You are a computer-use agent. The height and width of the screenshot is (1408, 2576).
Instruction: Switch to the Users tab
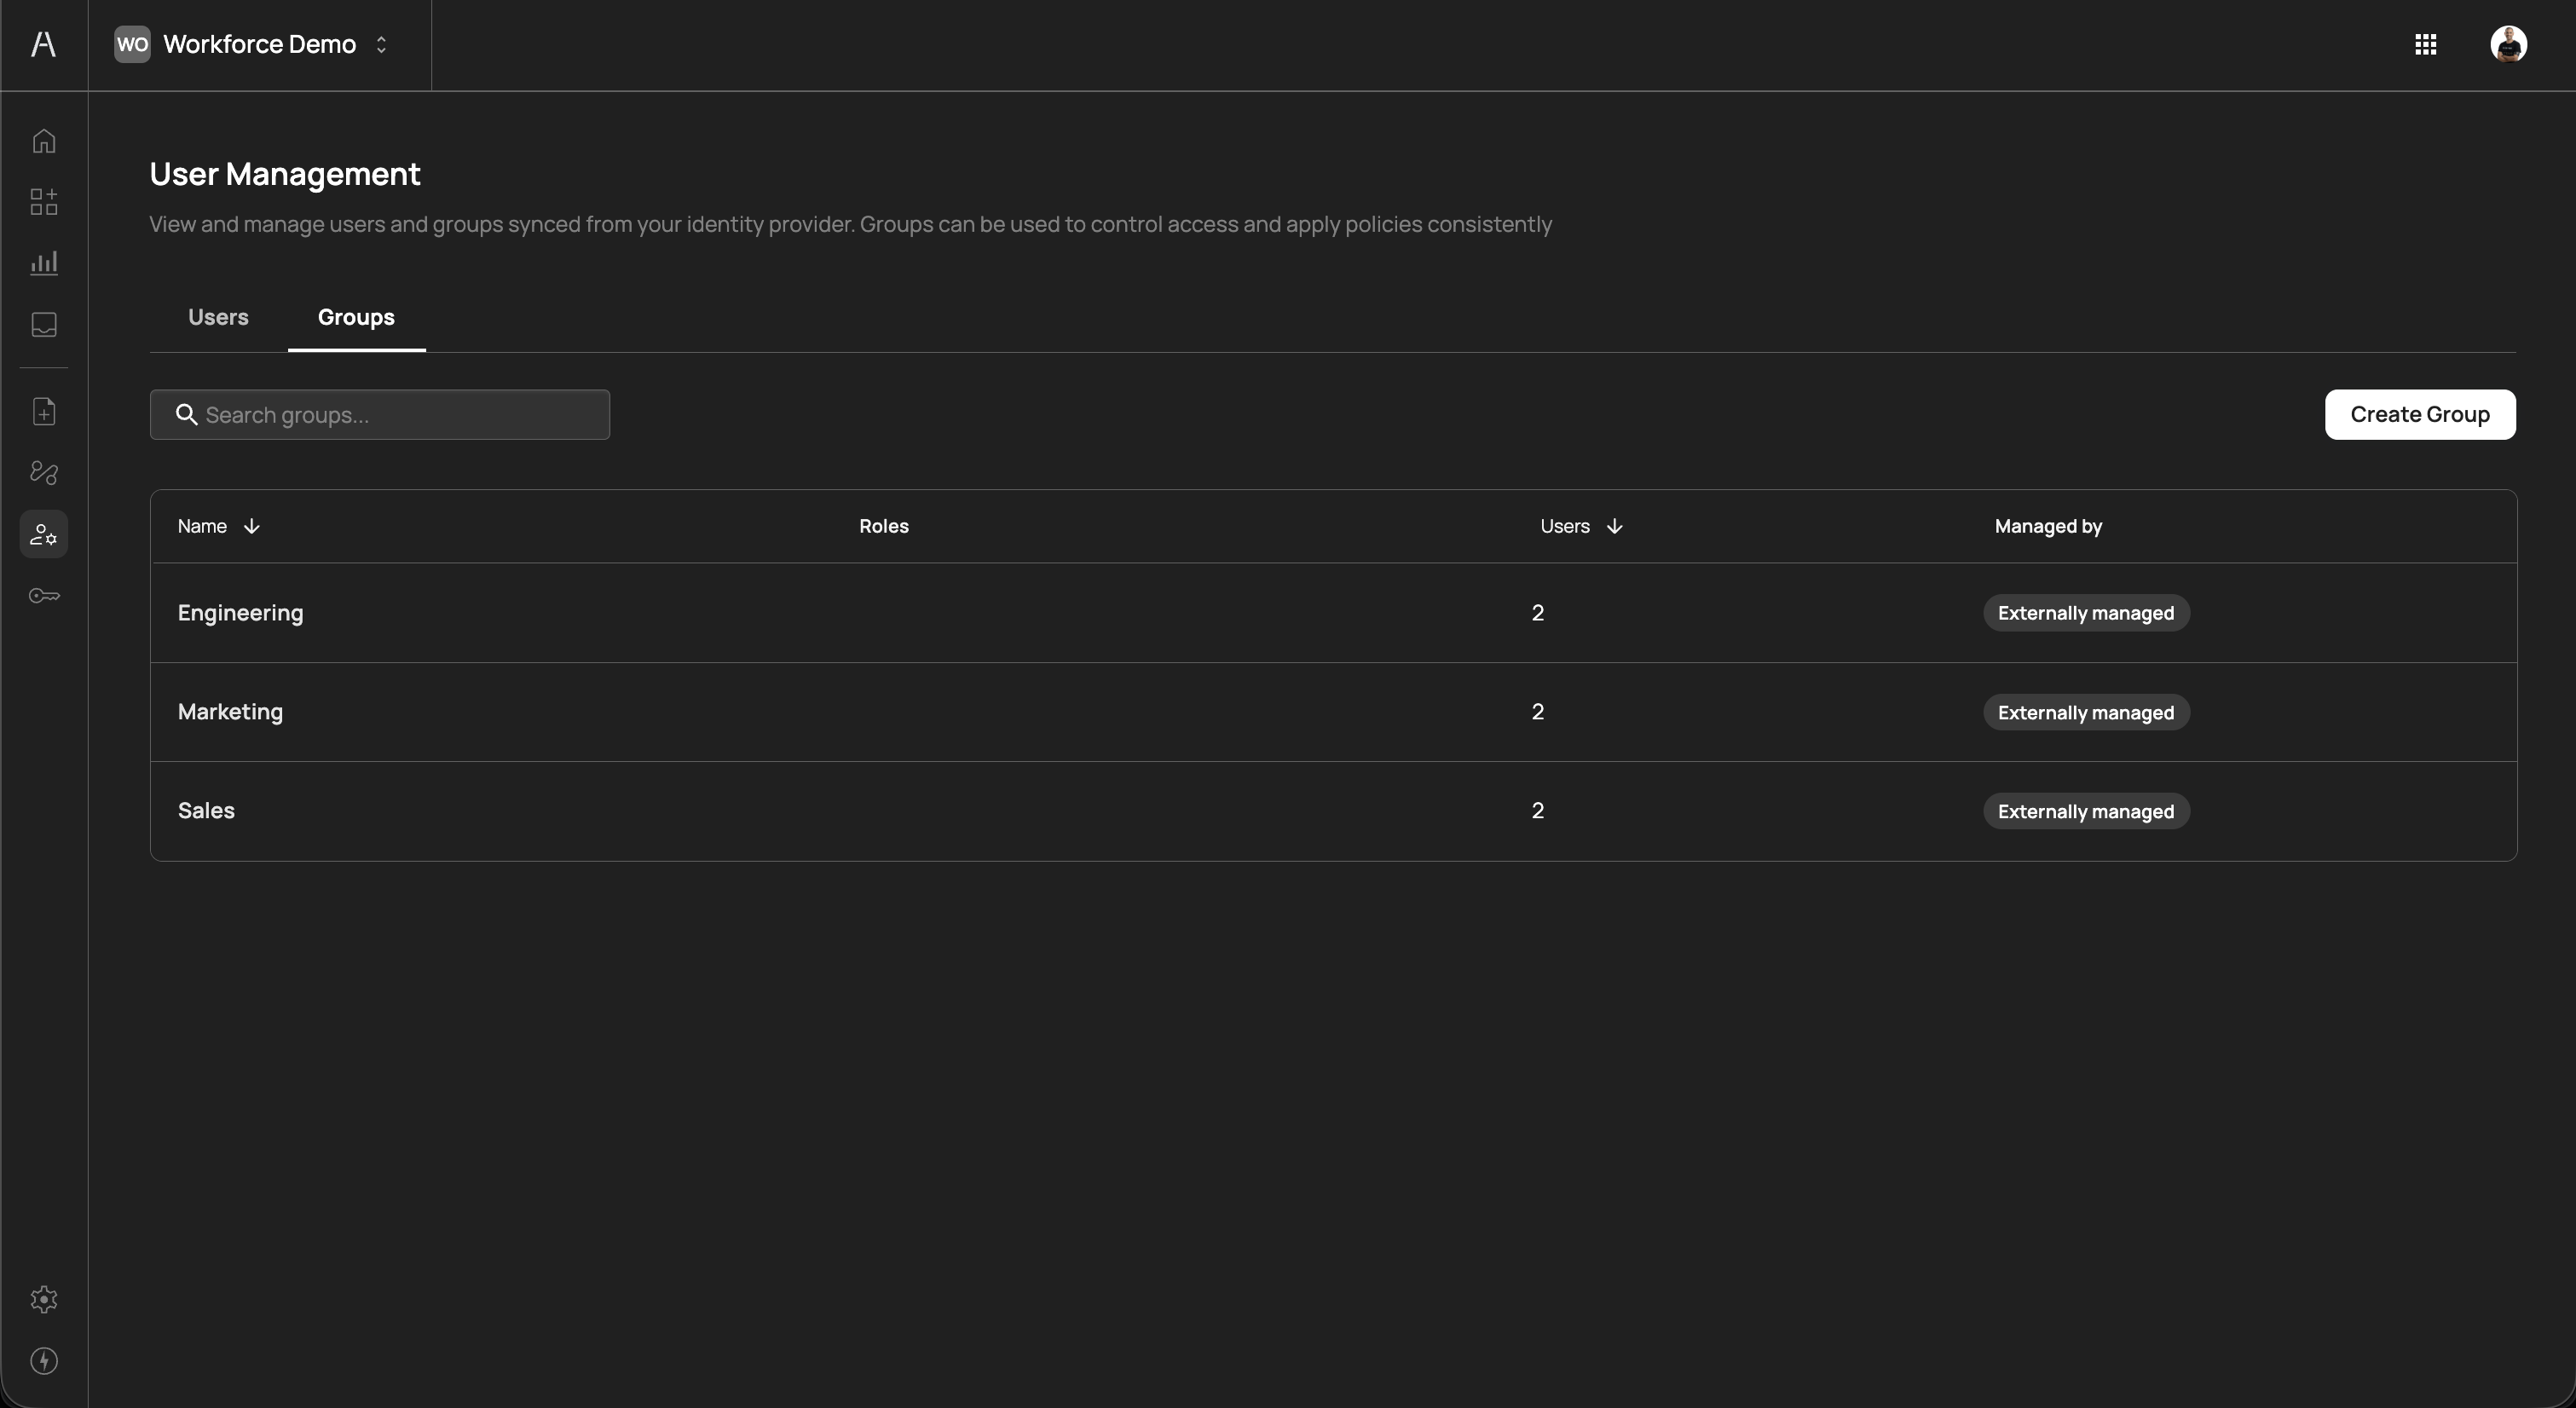pyautogui.click(x=218, y=317)
